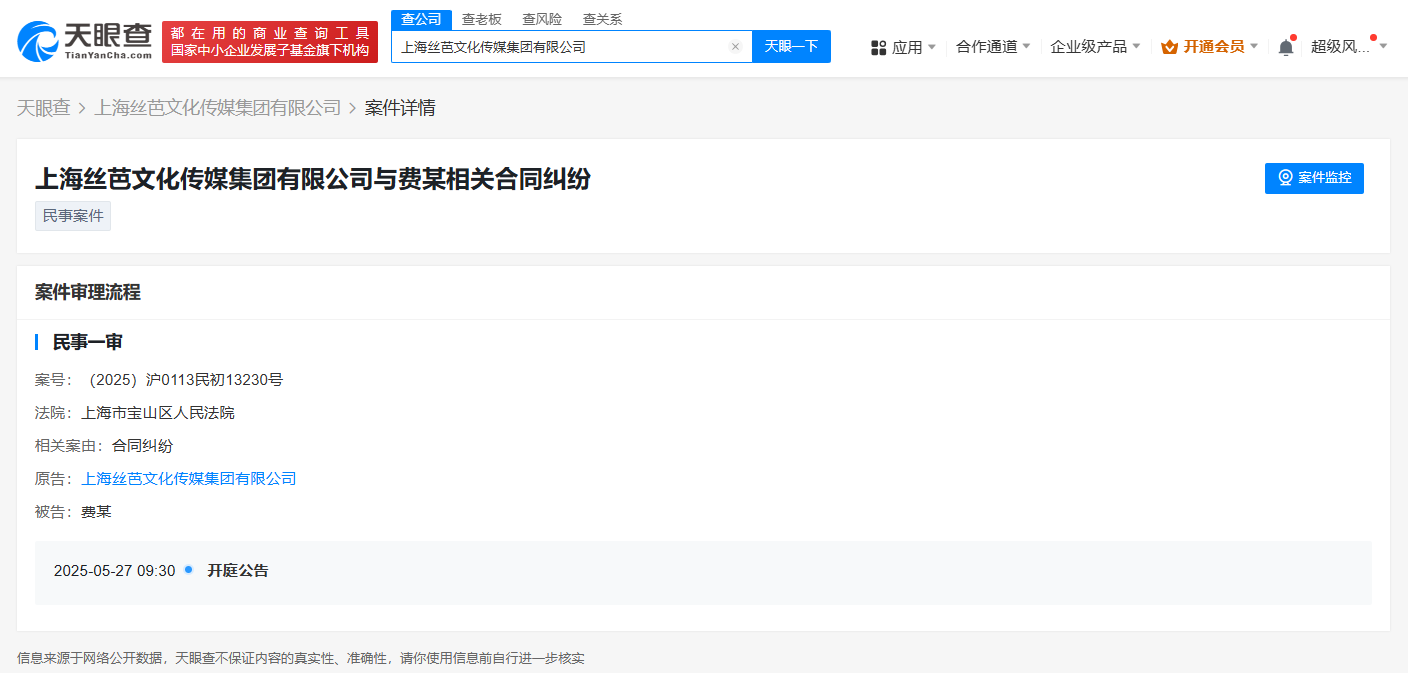Click the 案件详情 breadcrumb text
The image size is (1408, 673).
click(x=400, y=108)
